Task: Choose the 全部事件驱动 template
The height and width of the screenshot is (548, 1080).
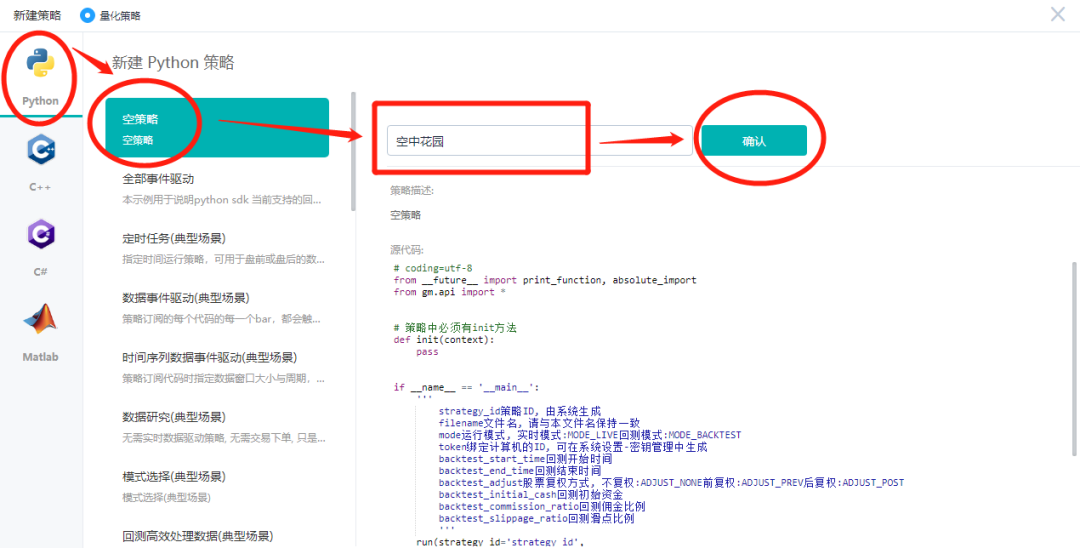Action: pos(217,189)
